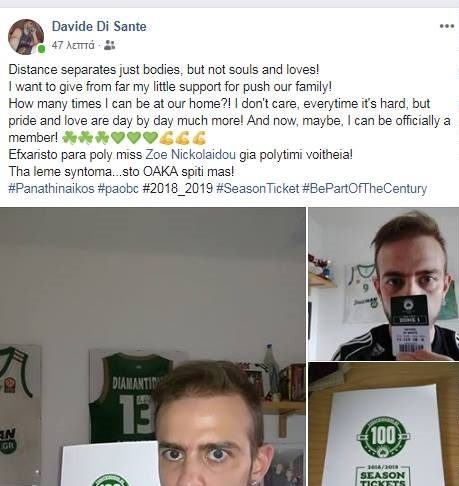Open the #SeasonTicket hashtag
Screen dimensions: 459x486
[258, 189]
